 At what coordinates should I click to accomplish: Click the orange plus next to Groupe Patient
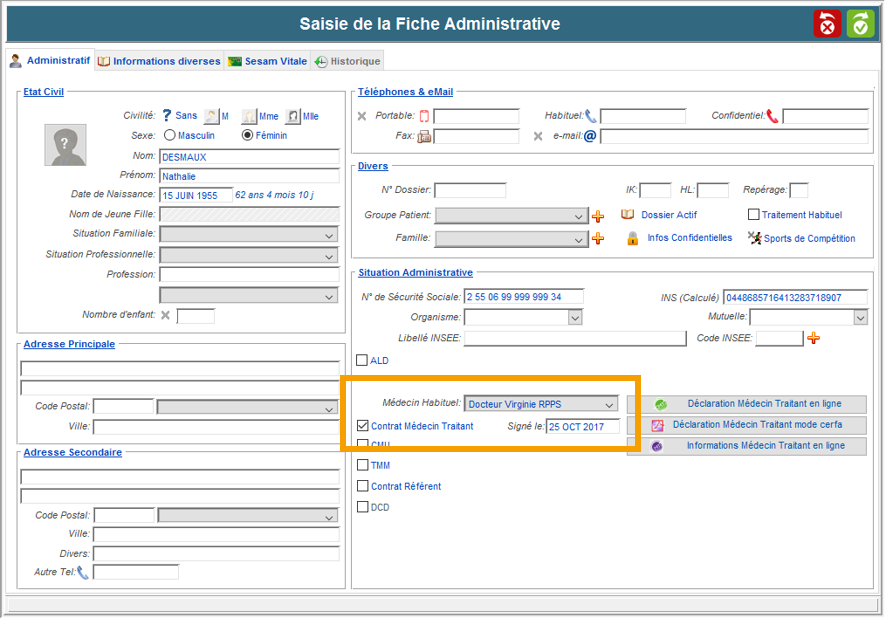(x=599, y=216)
